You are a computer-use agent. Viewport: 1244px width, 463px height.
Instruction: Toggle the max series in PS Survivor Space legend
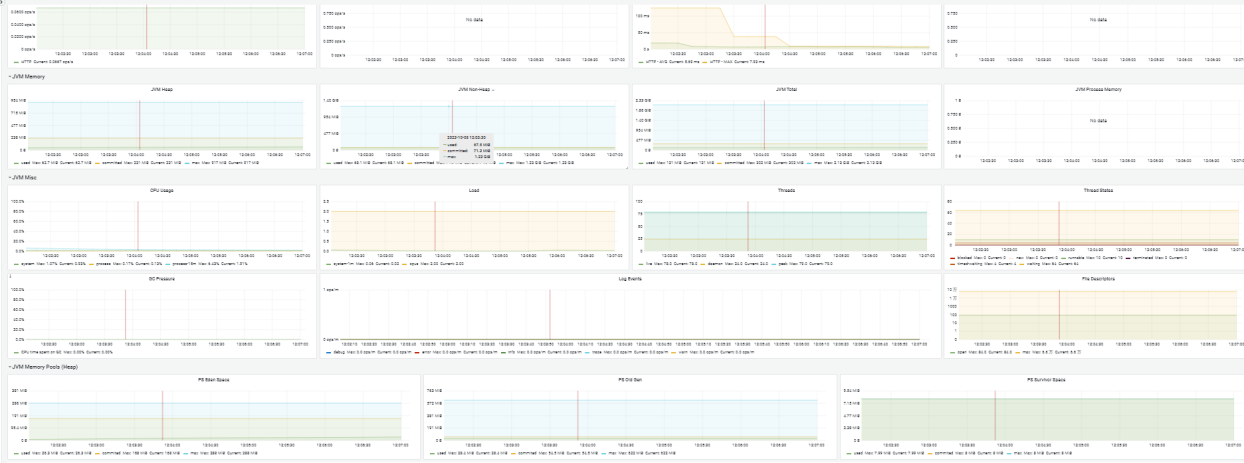[x=1017, y=453]
